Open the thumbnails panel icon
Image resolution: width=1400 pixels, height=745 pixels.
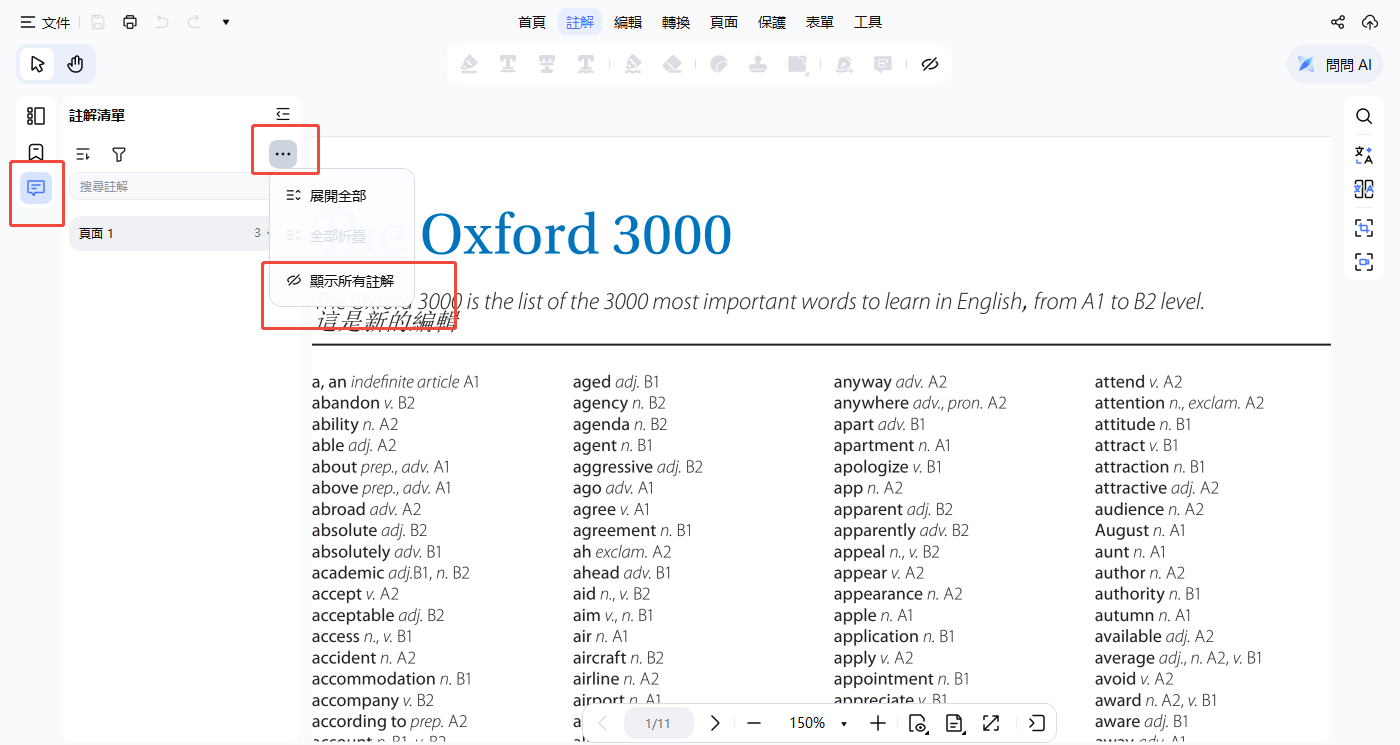coord(36,116)
